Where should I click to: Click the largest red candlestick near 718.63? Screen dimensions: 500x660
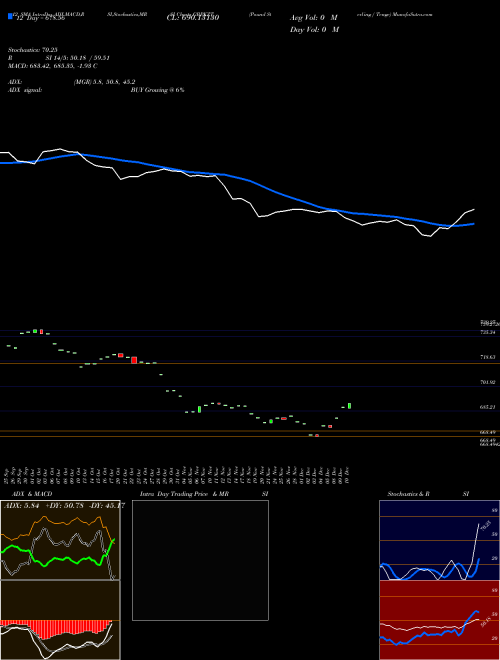134,360
